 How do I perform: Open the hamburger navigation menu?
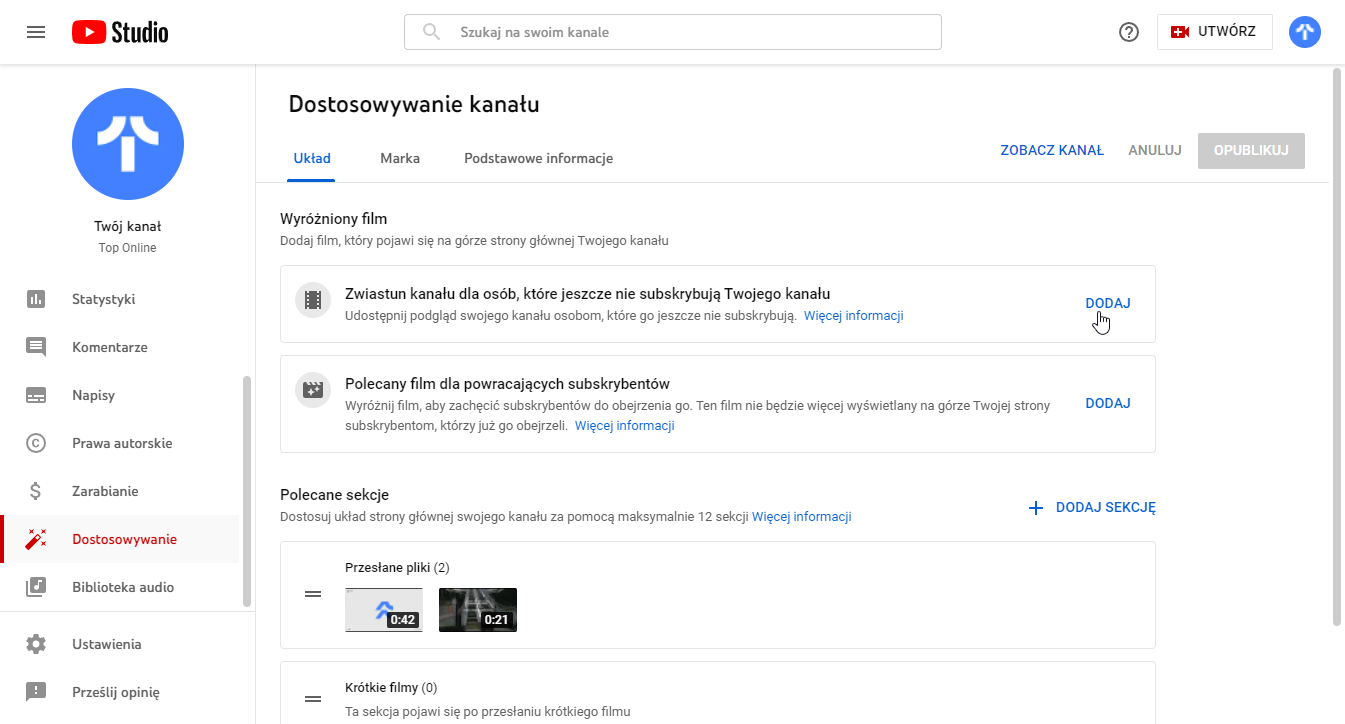(36, 32)
